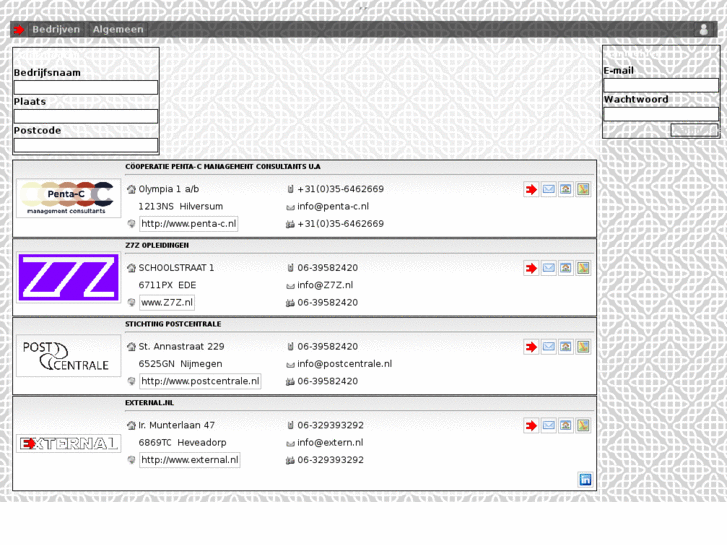Open the http://www.external.nl link

(190, 460)
